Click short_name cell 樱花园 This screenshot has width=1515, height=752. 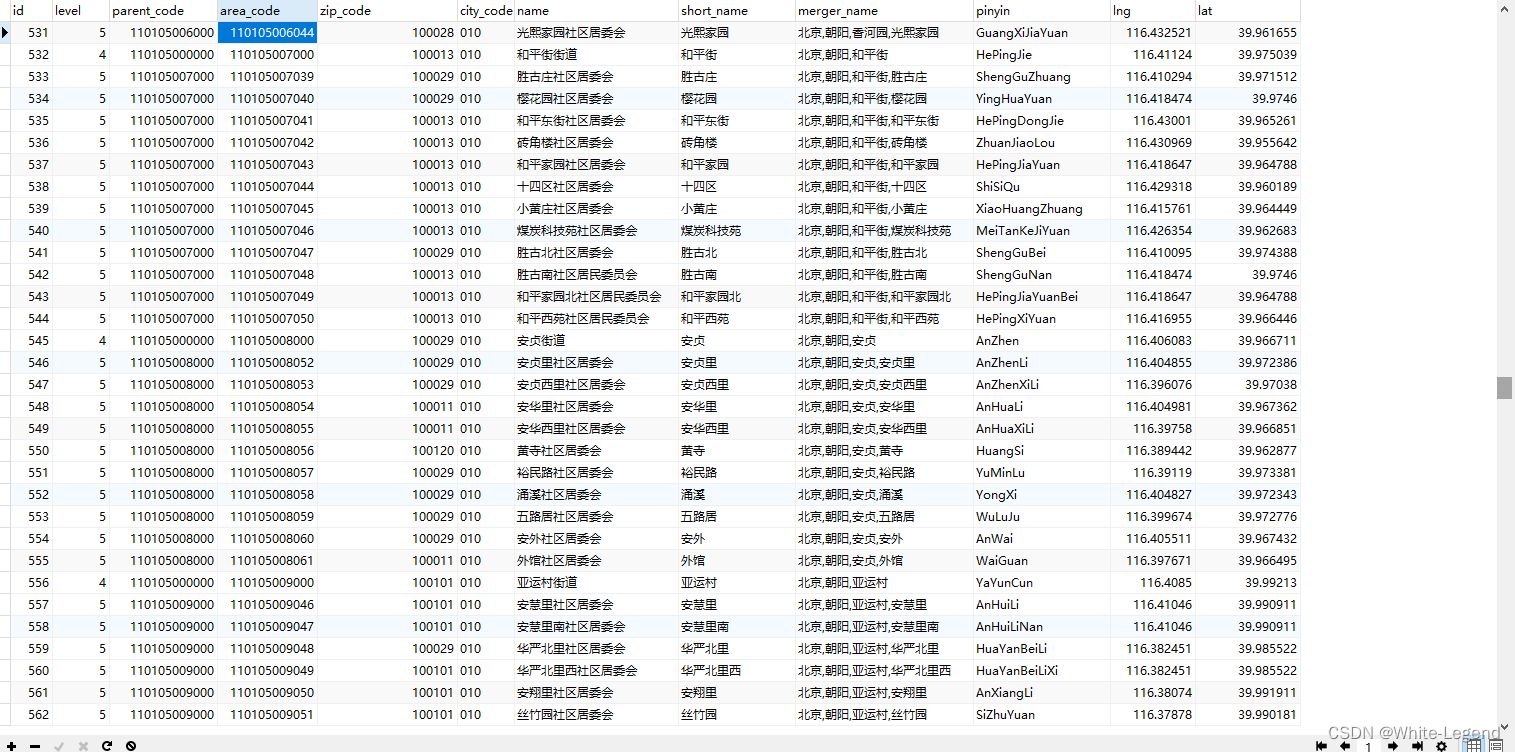click(x=736, y=99)
